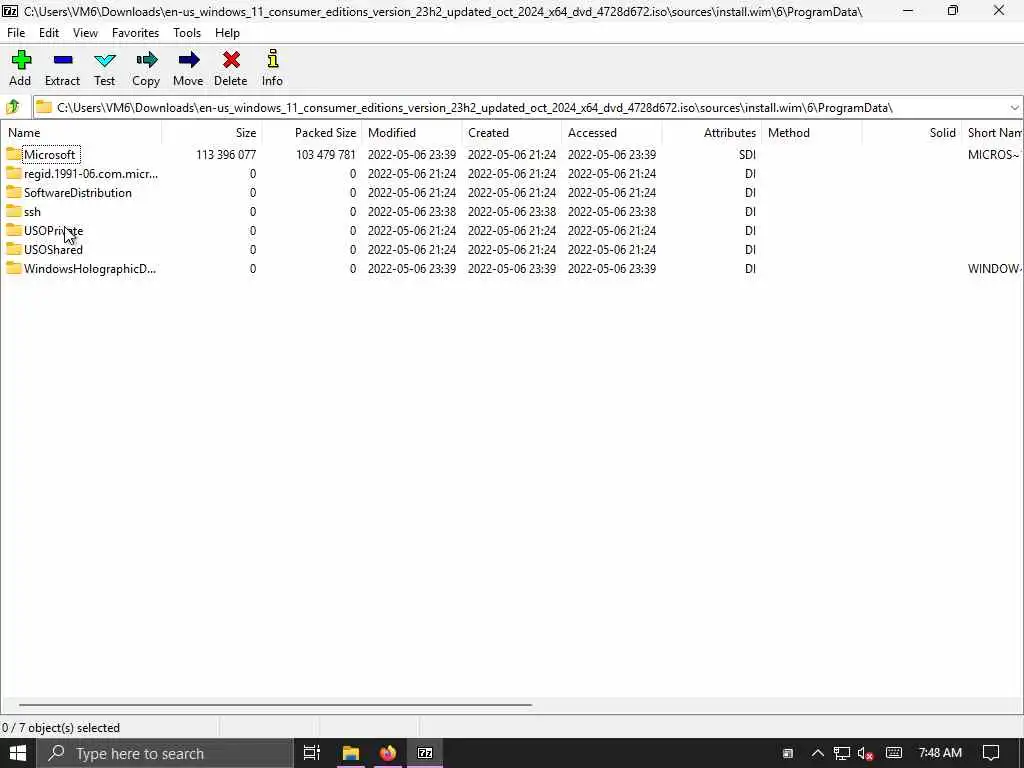Select the regid.1991-06.com.micr... folder icon
Screen dimensions: 1024x768
14,173
